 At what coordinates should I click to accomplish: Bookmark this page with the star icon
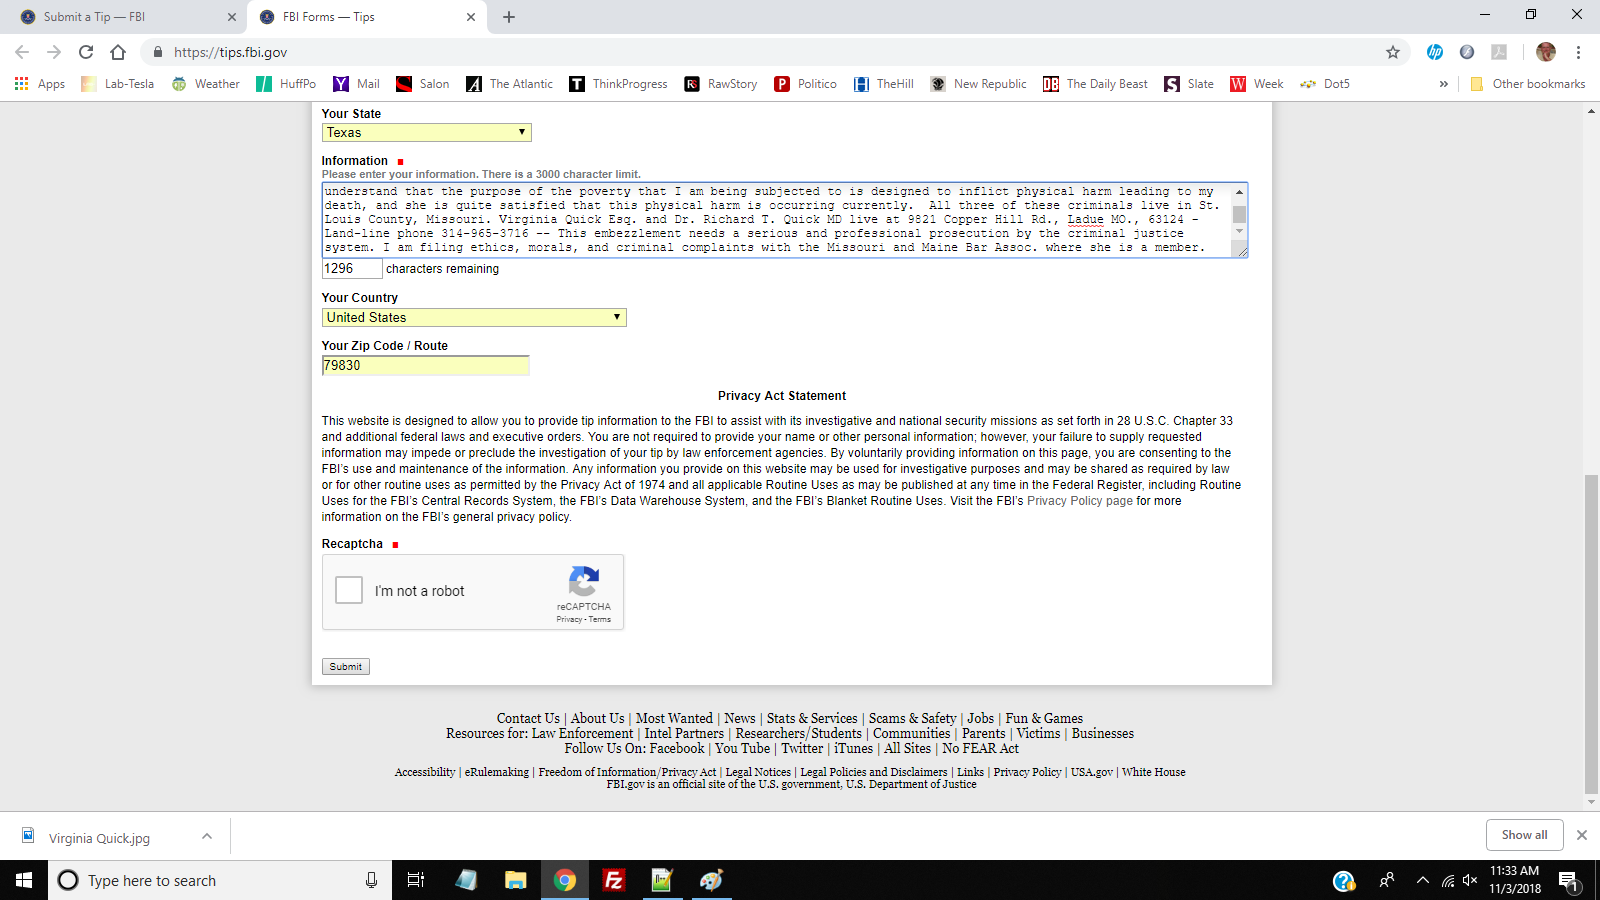coord(1393,52)
